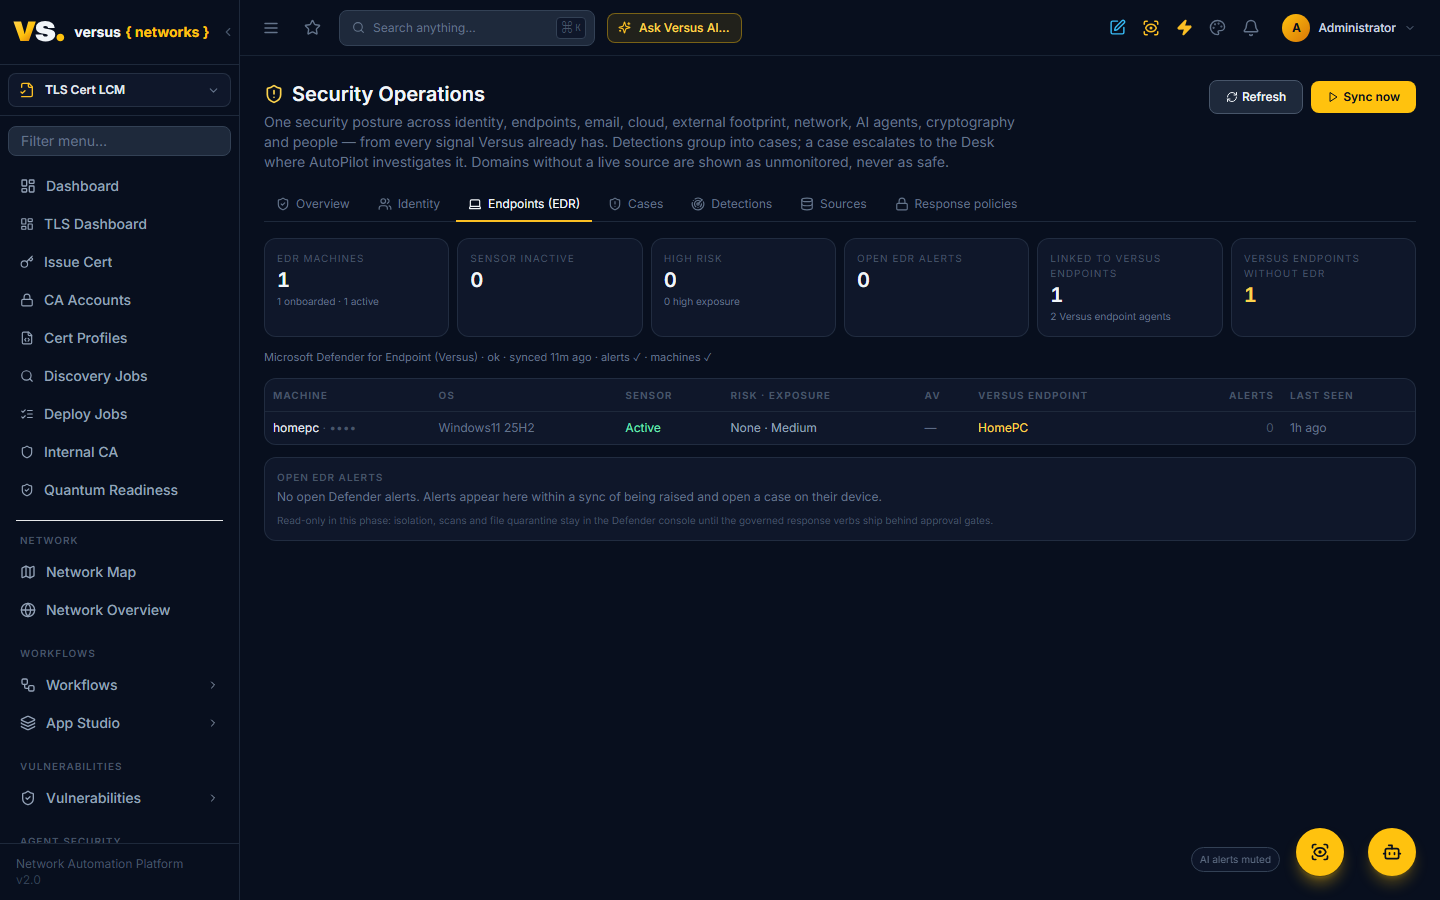Open the TLS Cert LCM module dropdown

coord(119,90)
